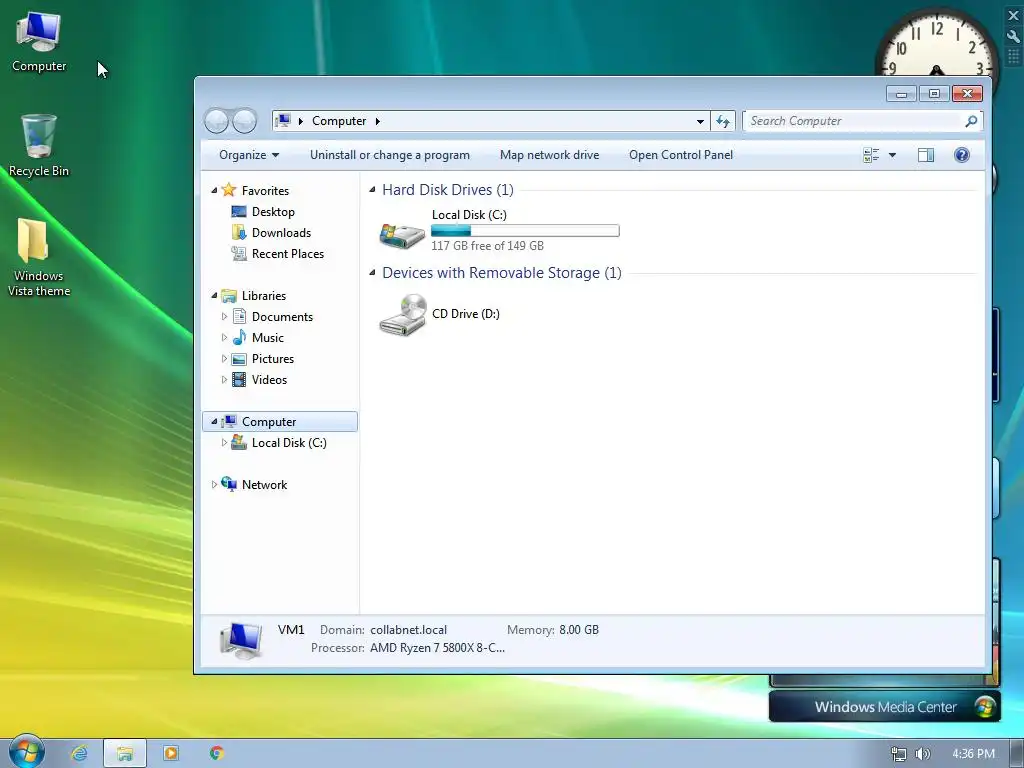Expand the Network tree node
The width and height of the screenshot is (1024, 768).
[214, 485]
